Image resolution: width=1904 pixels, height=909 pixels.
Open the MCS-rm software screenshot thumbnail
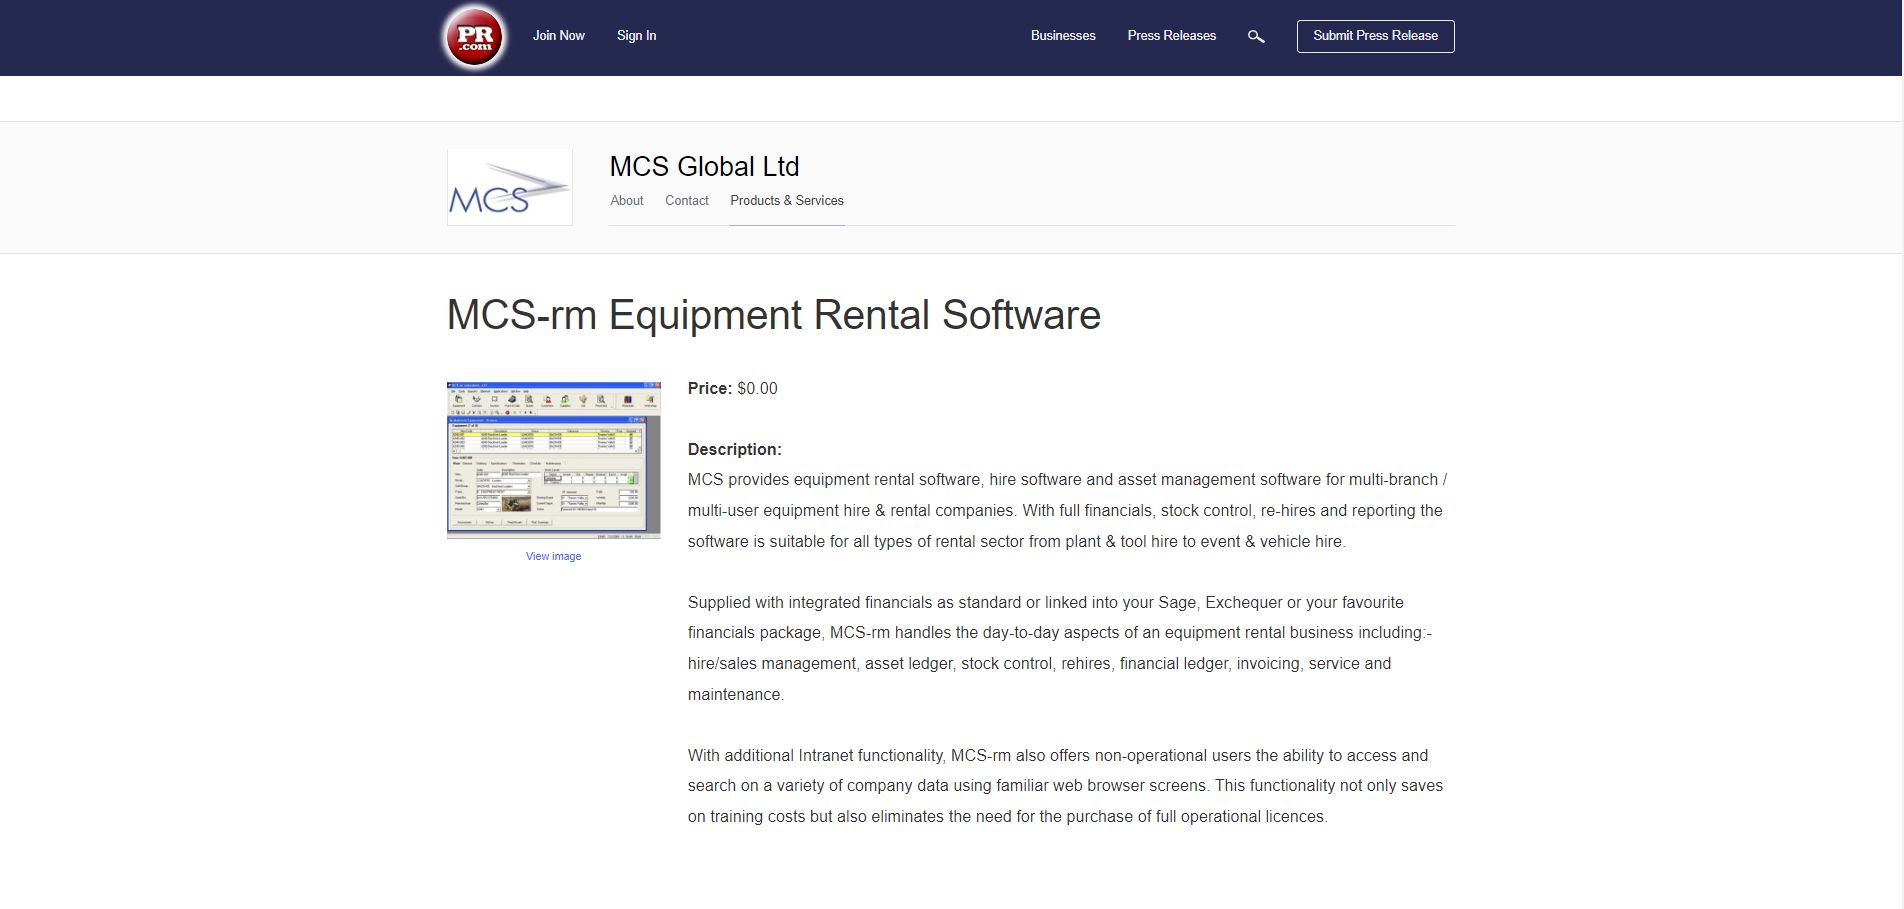click(552, 460)
